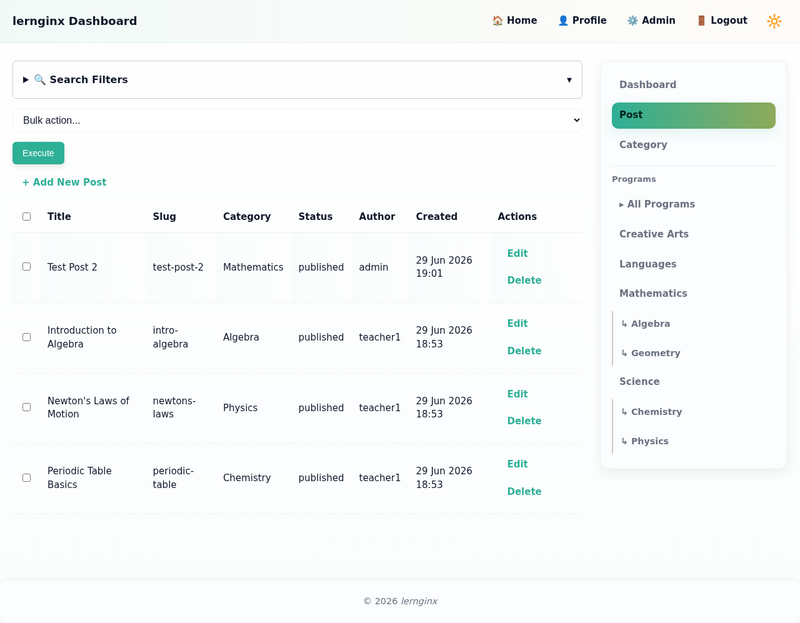Select Post in the sidebar

(693, 115)
